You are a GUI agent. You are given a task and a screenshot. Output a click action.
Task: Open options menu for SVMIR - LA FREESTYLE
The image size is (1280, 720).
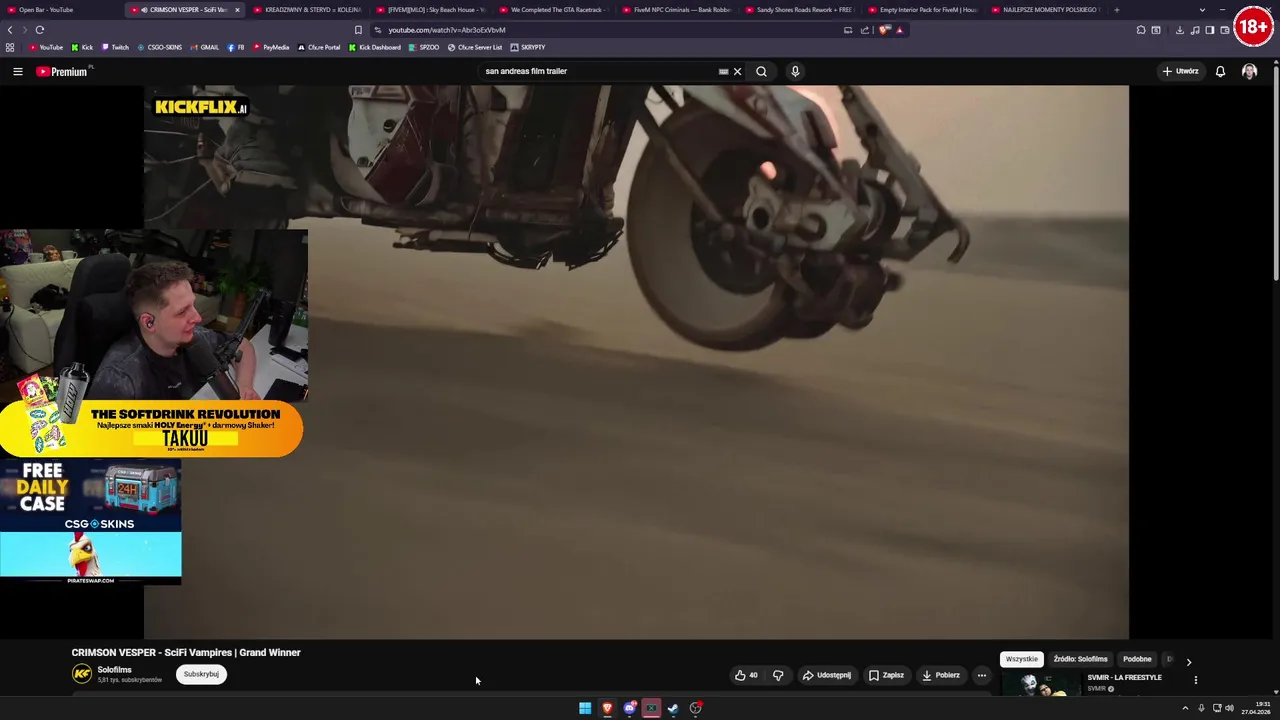tap(1195, 680)
